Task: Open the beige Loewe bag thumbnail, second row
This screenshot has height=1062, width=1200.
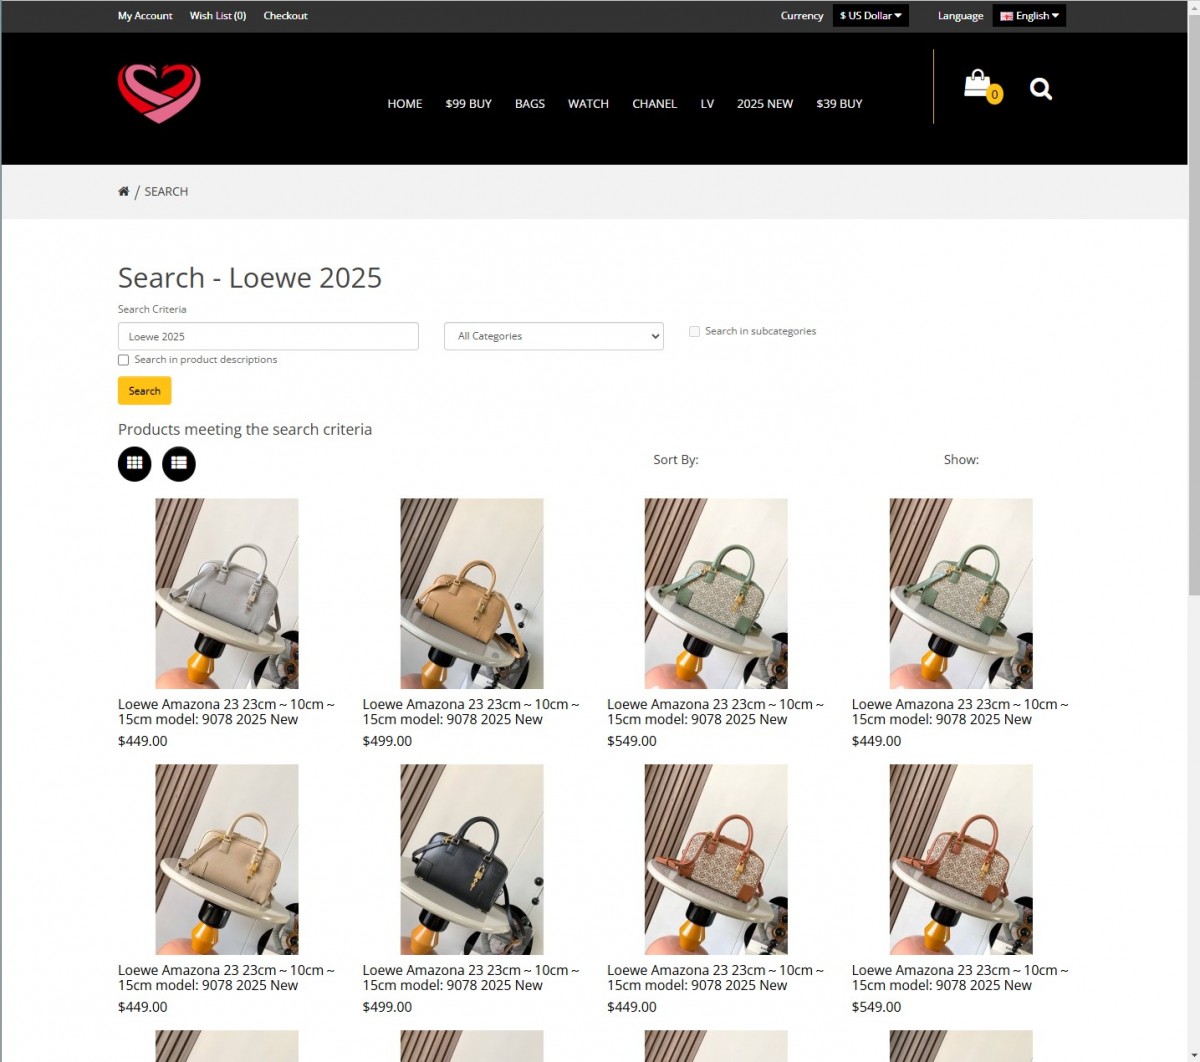Action: pyautogui.click(x=227, y=860)
